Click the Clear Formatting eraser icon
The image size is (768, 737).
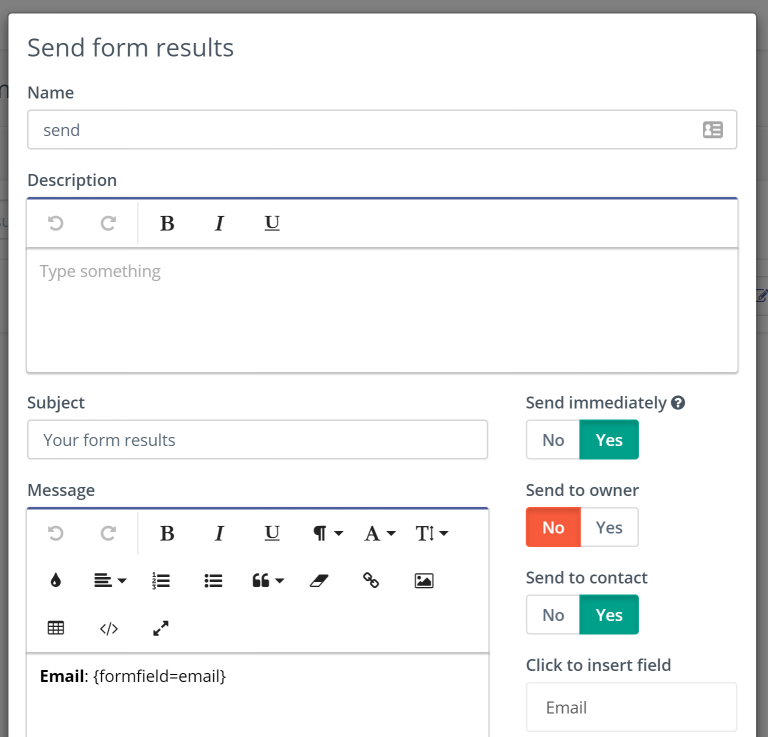click(319, 580)
